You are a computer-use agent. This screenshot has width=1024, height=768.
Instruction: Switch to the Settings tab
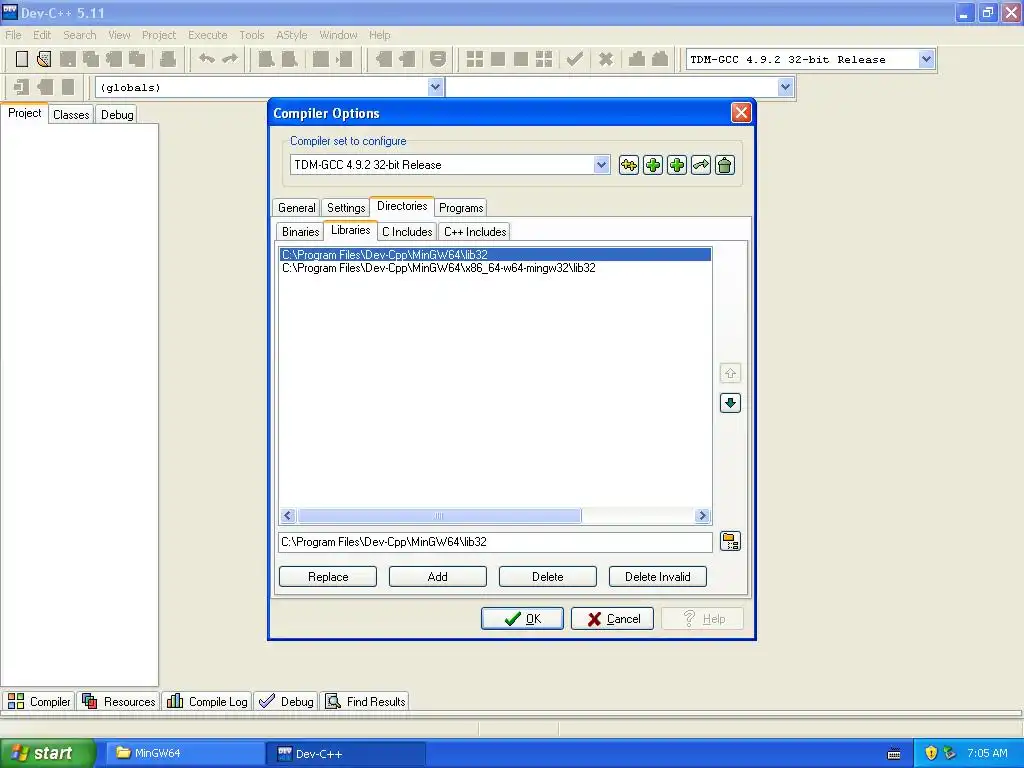pos(346,208)
